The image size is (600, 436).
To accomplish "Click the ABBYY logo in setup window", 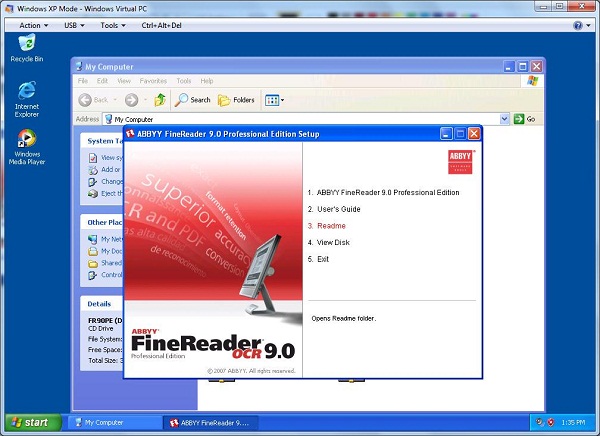I will [x=460, y=162].
